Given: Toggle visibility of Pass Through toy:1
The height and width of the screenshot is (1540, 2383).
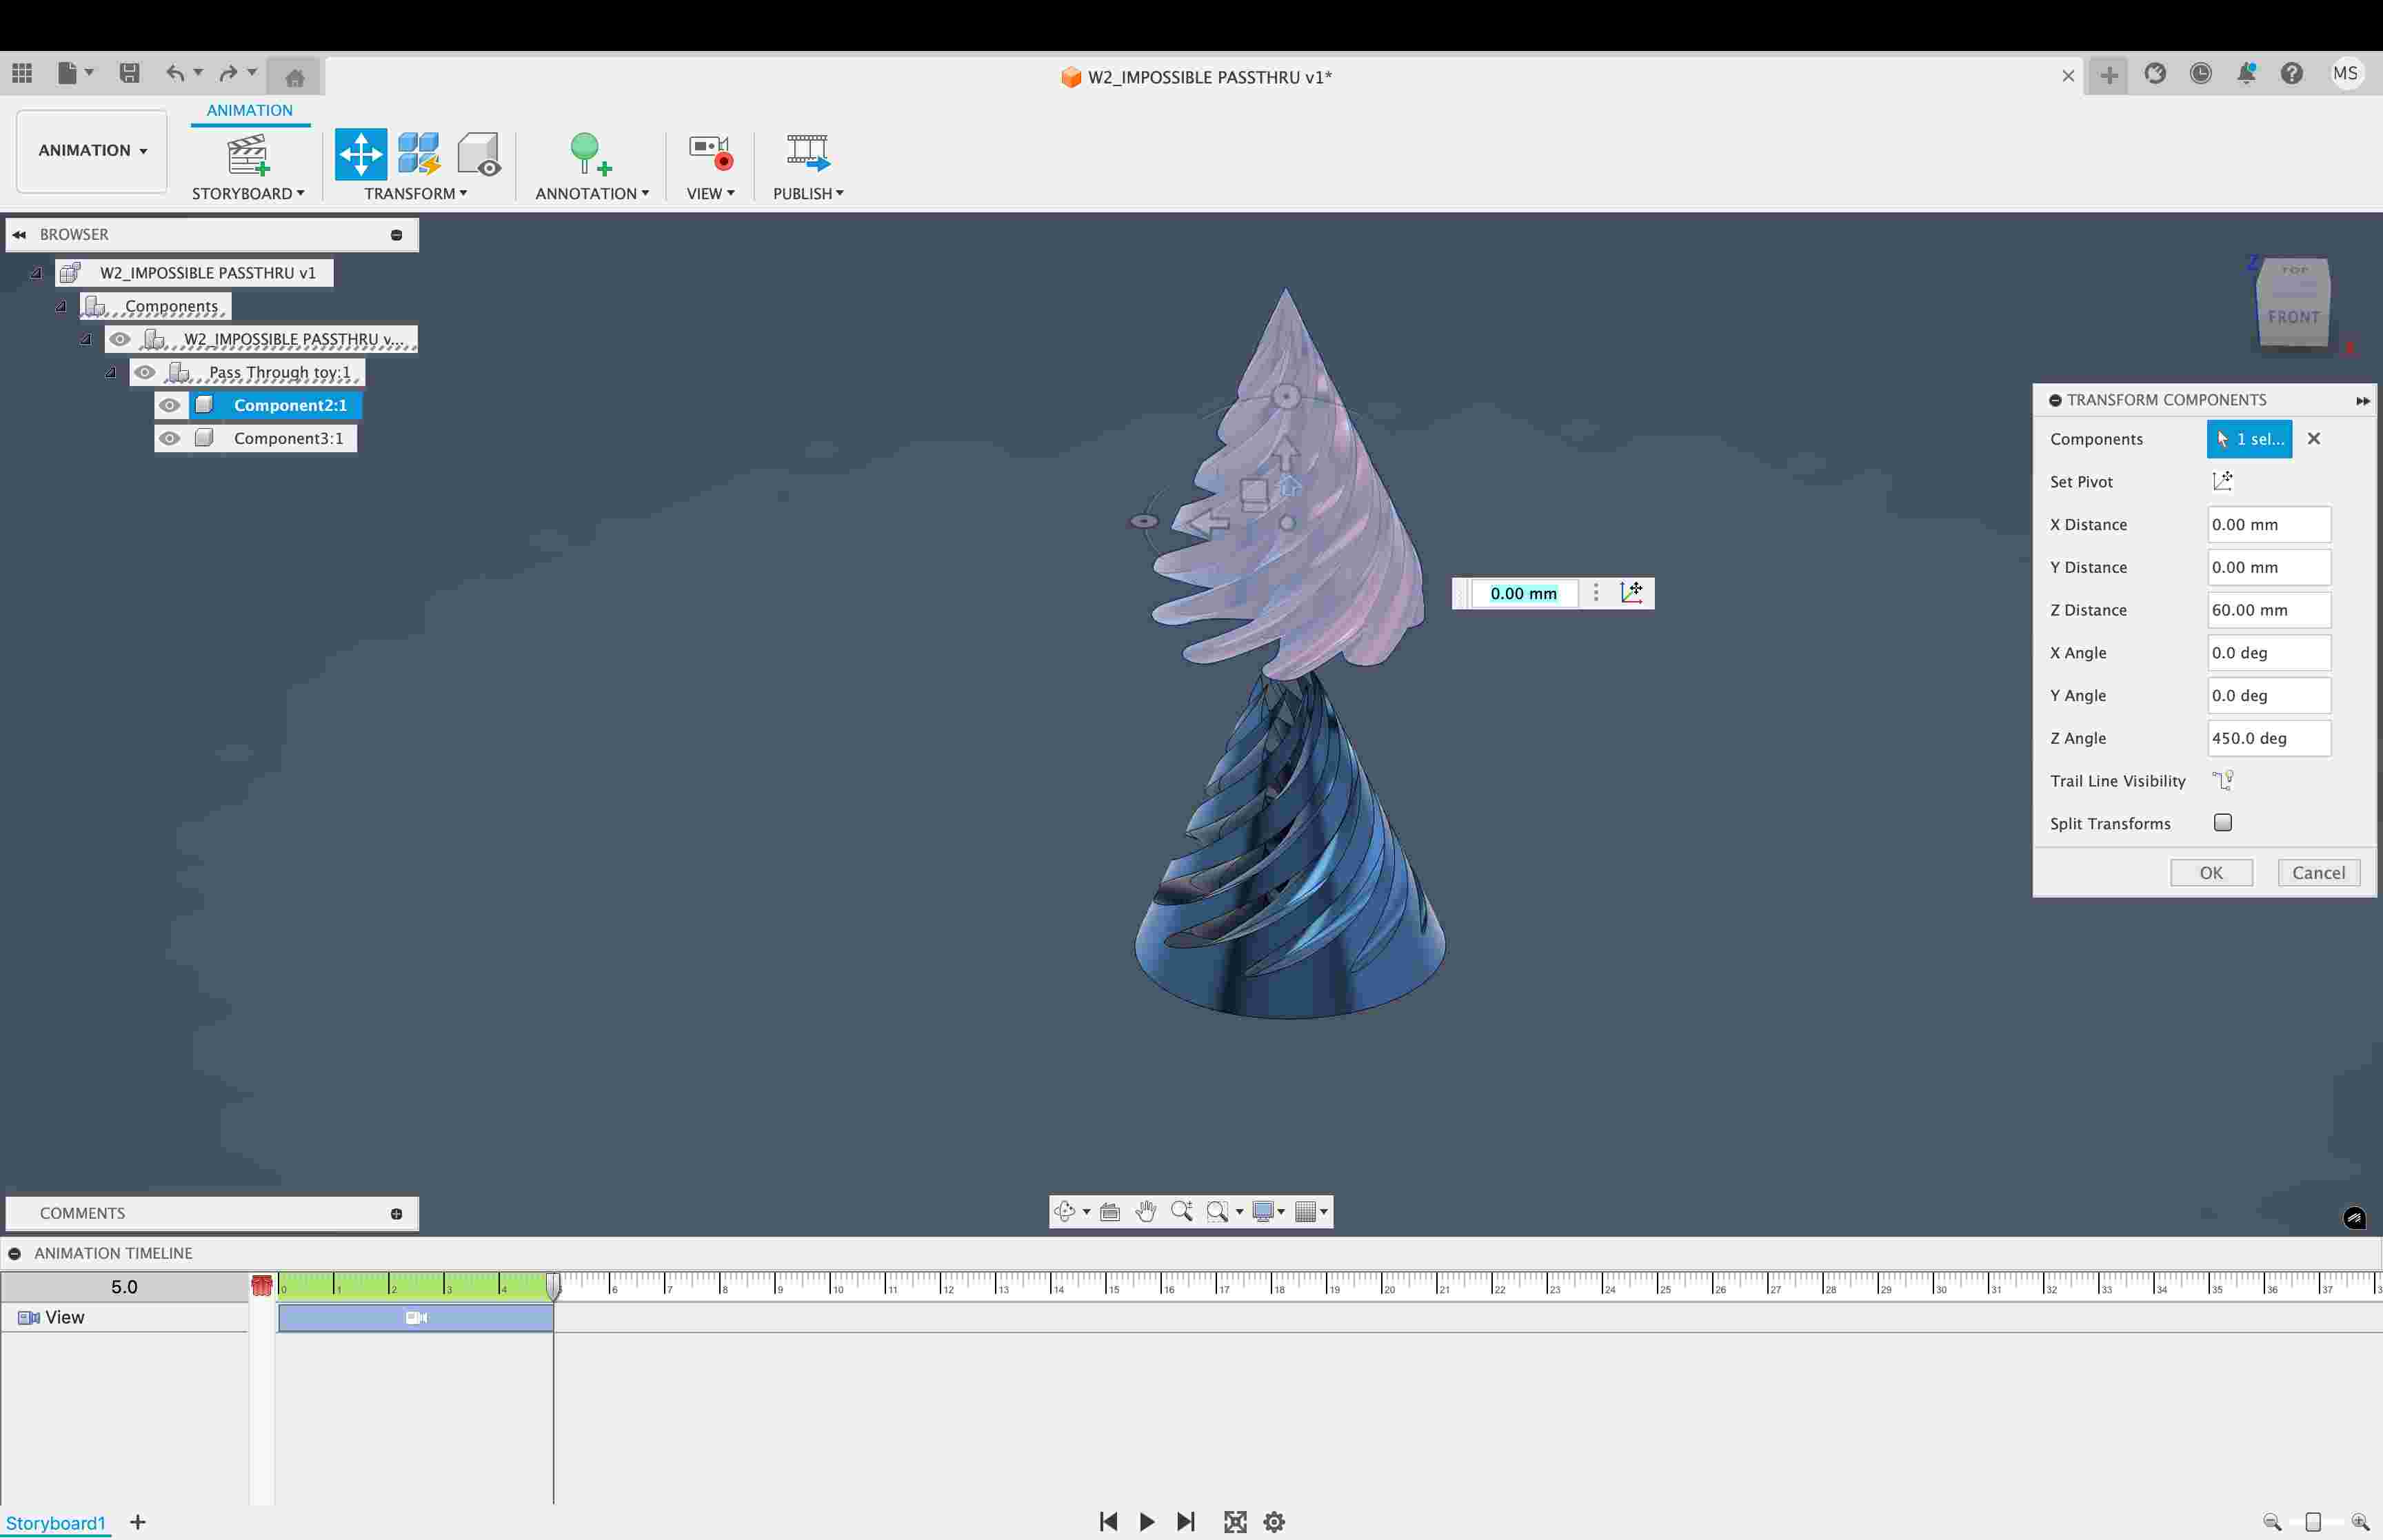Looking at the screenshot, I should click(145, 372).
